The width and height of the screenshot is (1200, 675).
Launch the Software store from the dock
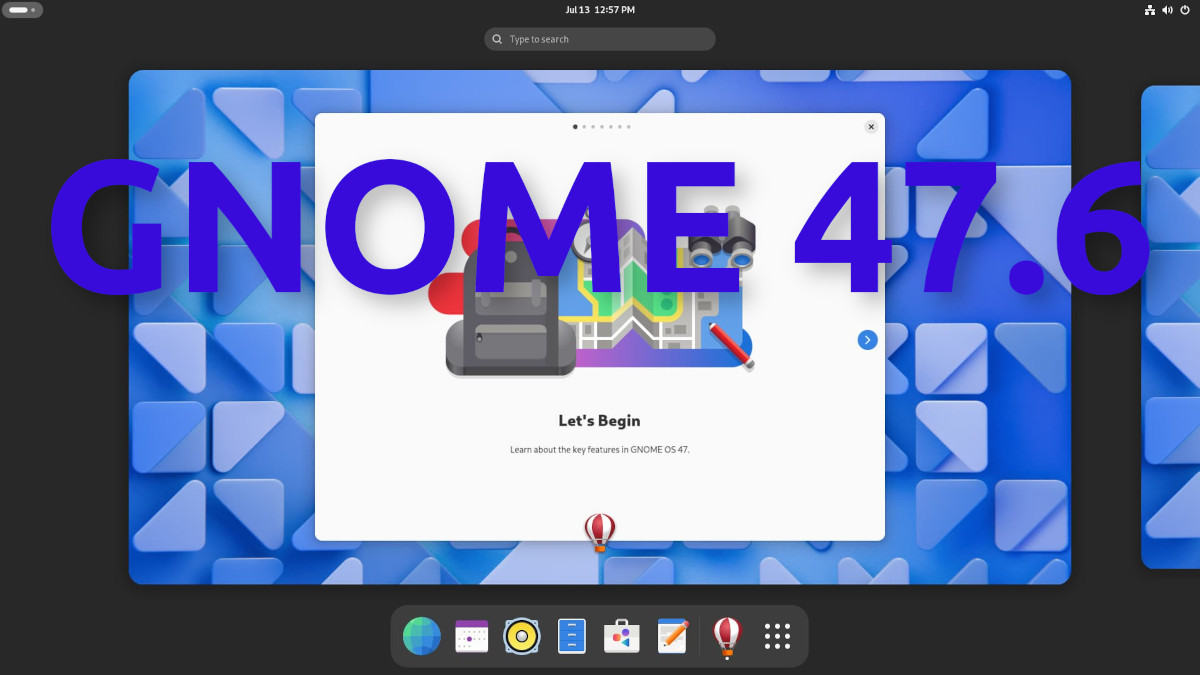[x=621, y=636]
